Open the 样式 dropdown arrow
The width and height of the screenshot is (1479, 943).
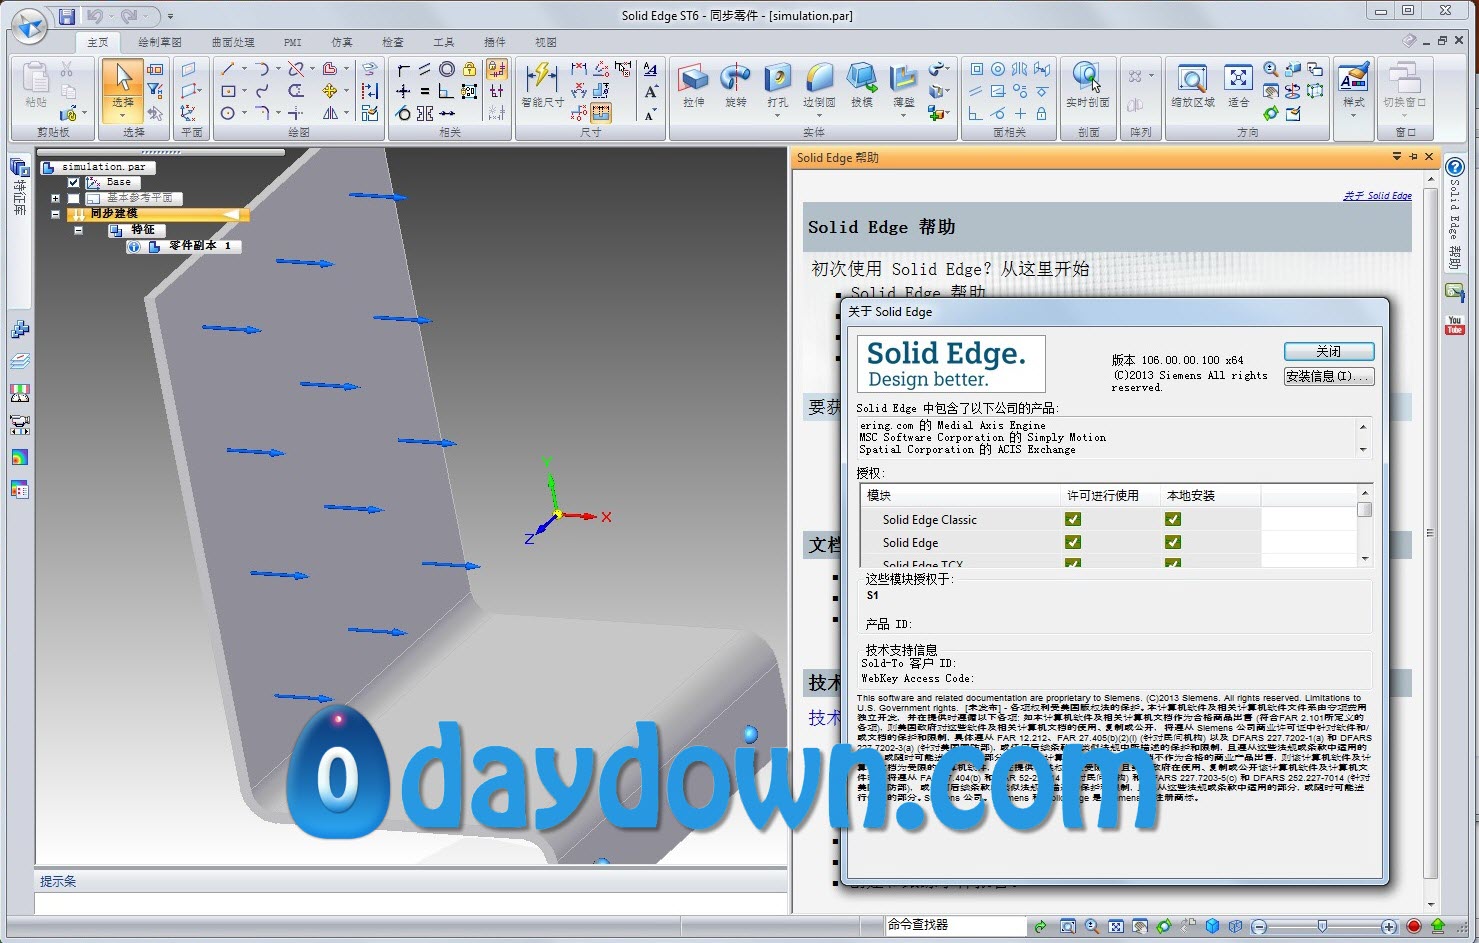[1353, 116]
